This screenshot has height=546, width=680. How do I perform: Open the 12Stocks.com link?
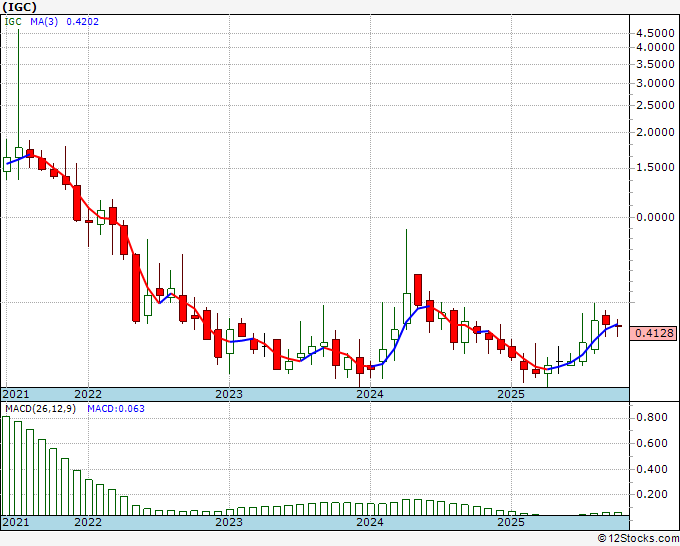point(638,539)
